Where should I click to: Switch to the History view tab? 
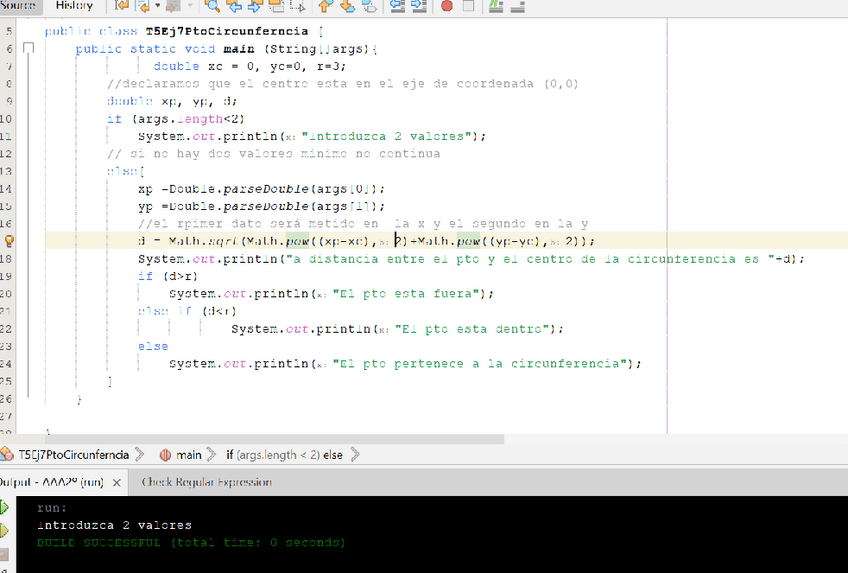(x=74, y=6)
